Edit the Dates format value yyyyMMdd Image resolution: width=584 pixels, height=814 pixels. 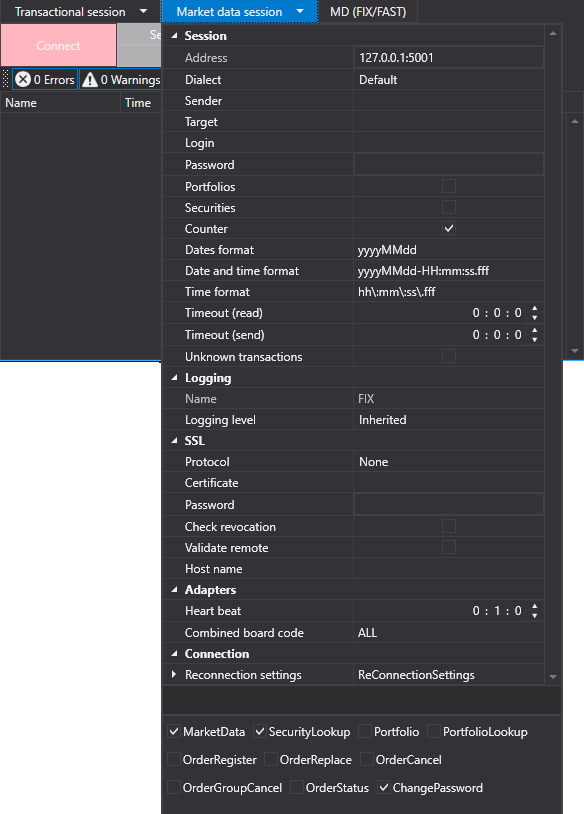(x=449, y=250)
